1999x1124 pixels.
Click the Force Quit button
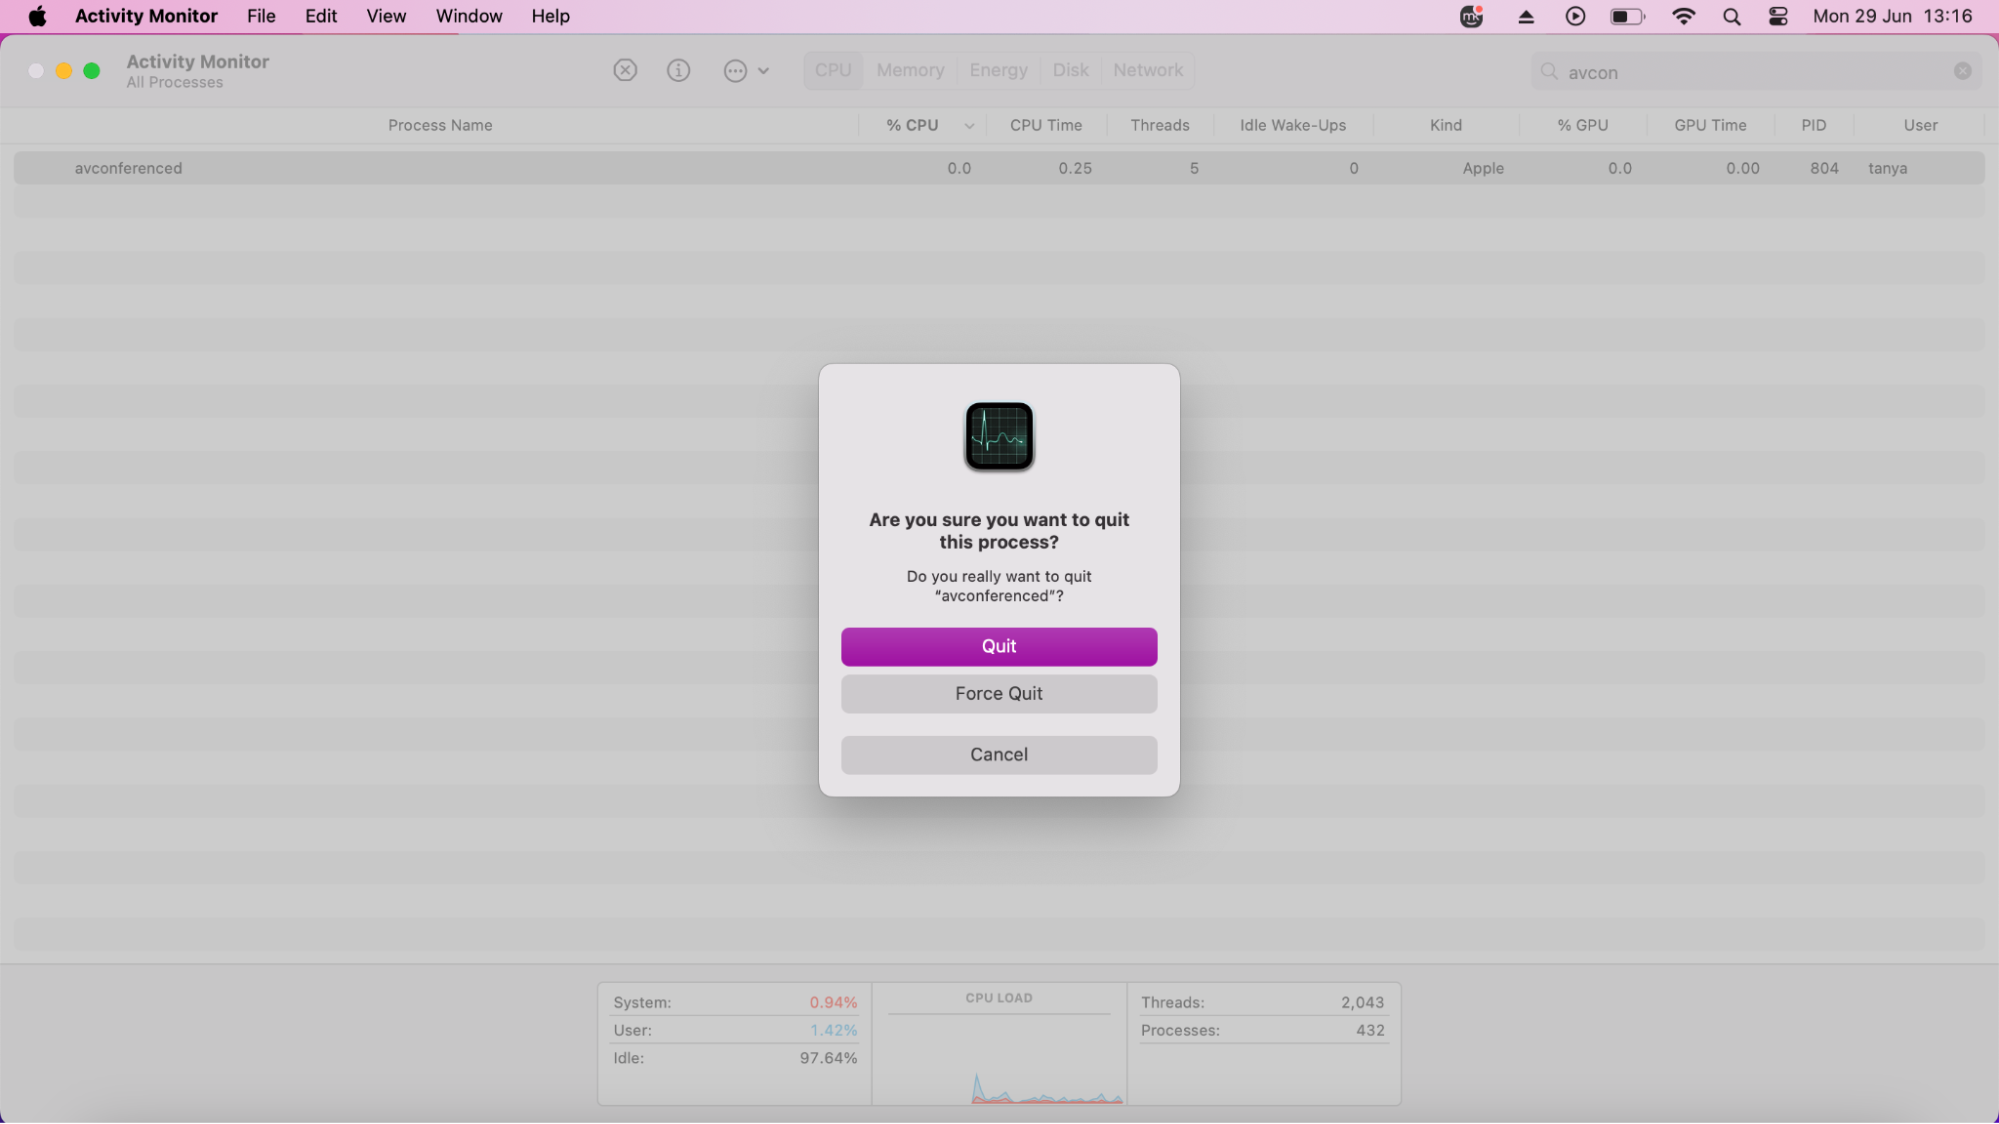pos(999,694)
